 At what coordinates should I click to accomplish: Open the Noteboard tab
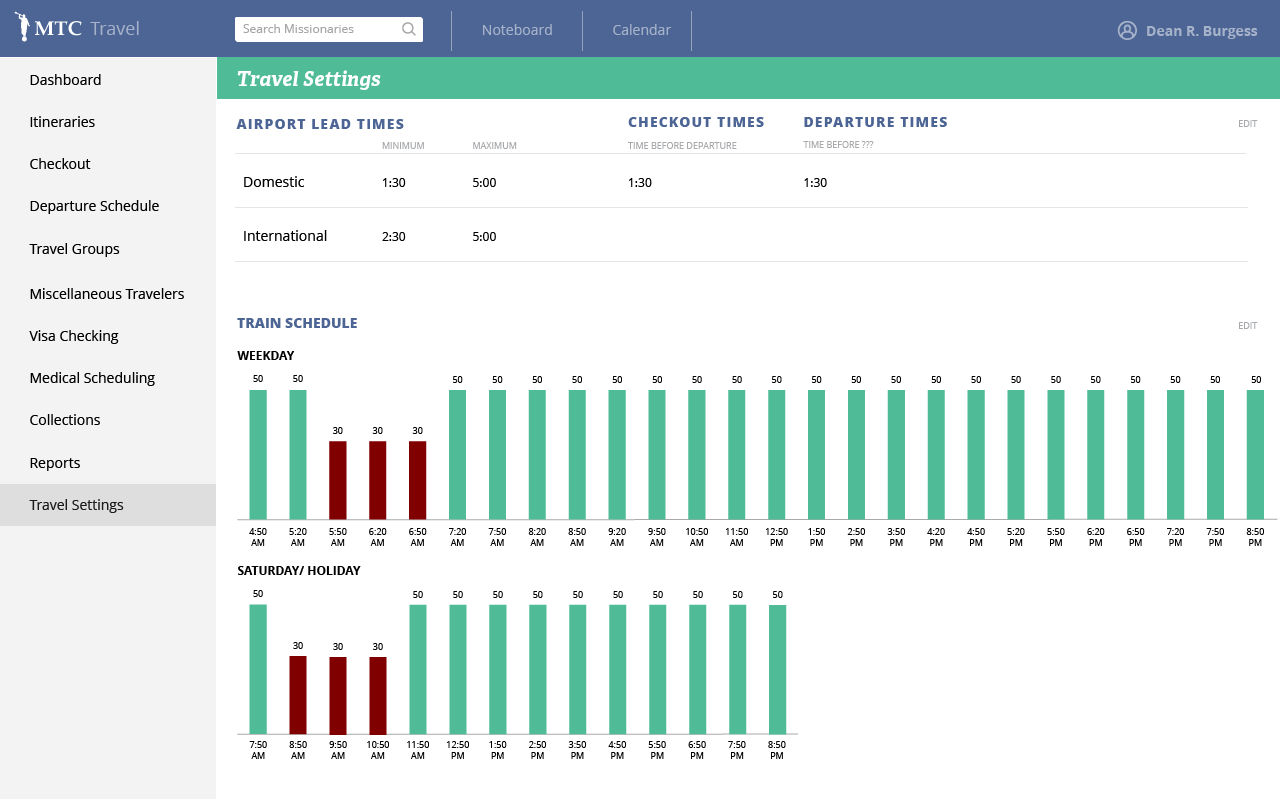517,30
